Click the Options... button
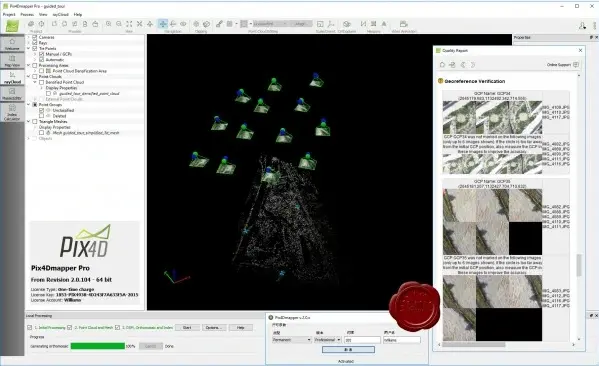This screenshot has width=599, height=366. tap(214, 327)
